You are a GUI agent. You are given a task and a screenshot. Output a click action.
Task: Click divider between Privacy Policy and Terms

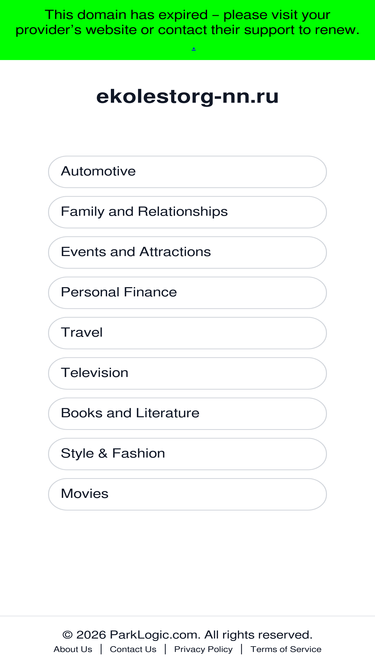tap(241, 649)
